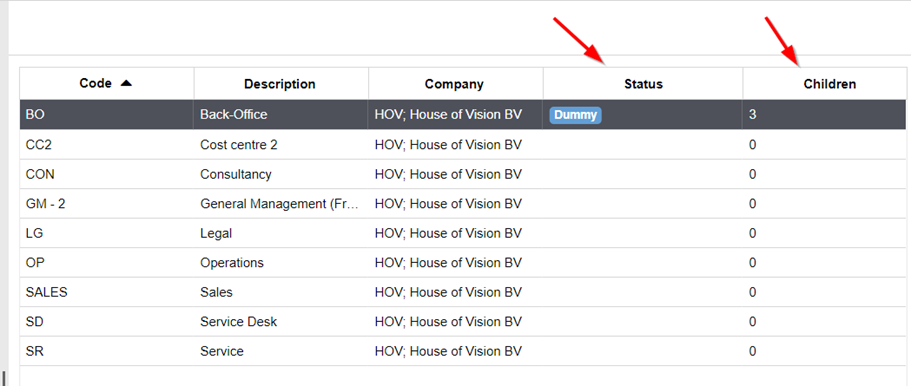The height and width of the screenshot is (386, 911).
Task: Sort by the Company column header
Action: 455,84
